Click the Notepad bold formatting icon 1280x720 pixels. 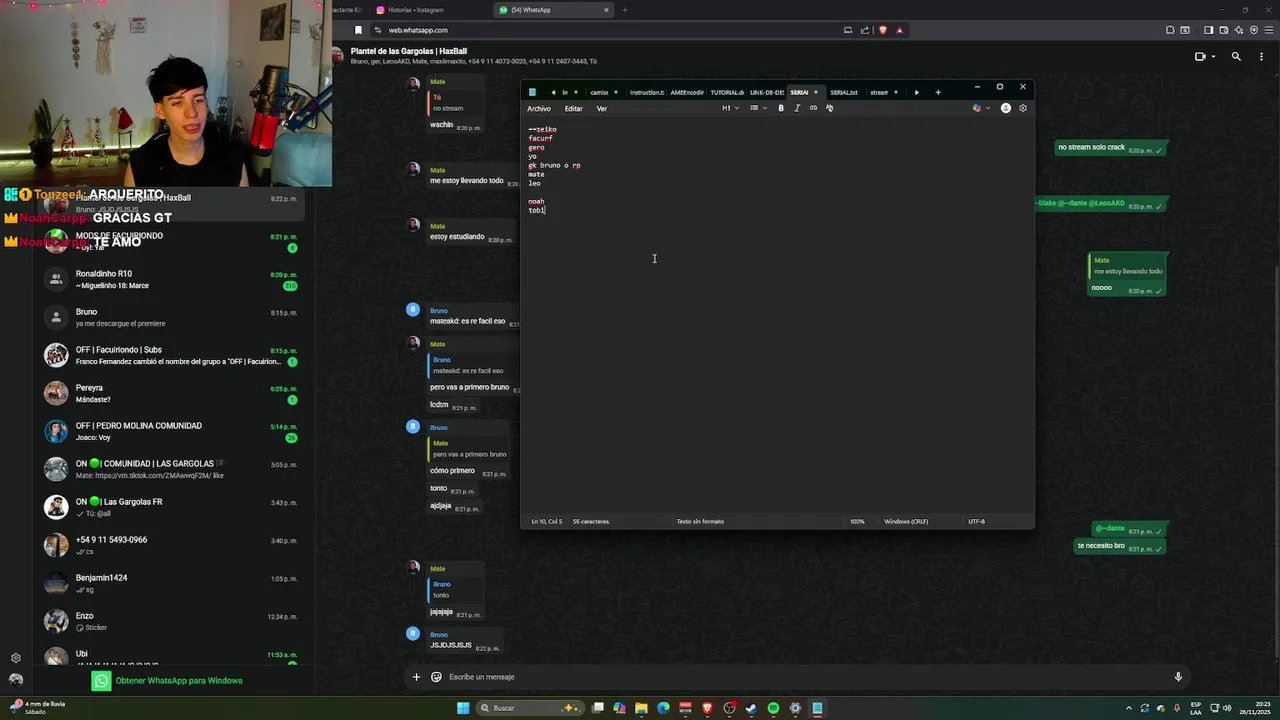781,108
